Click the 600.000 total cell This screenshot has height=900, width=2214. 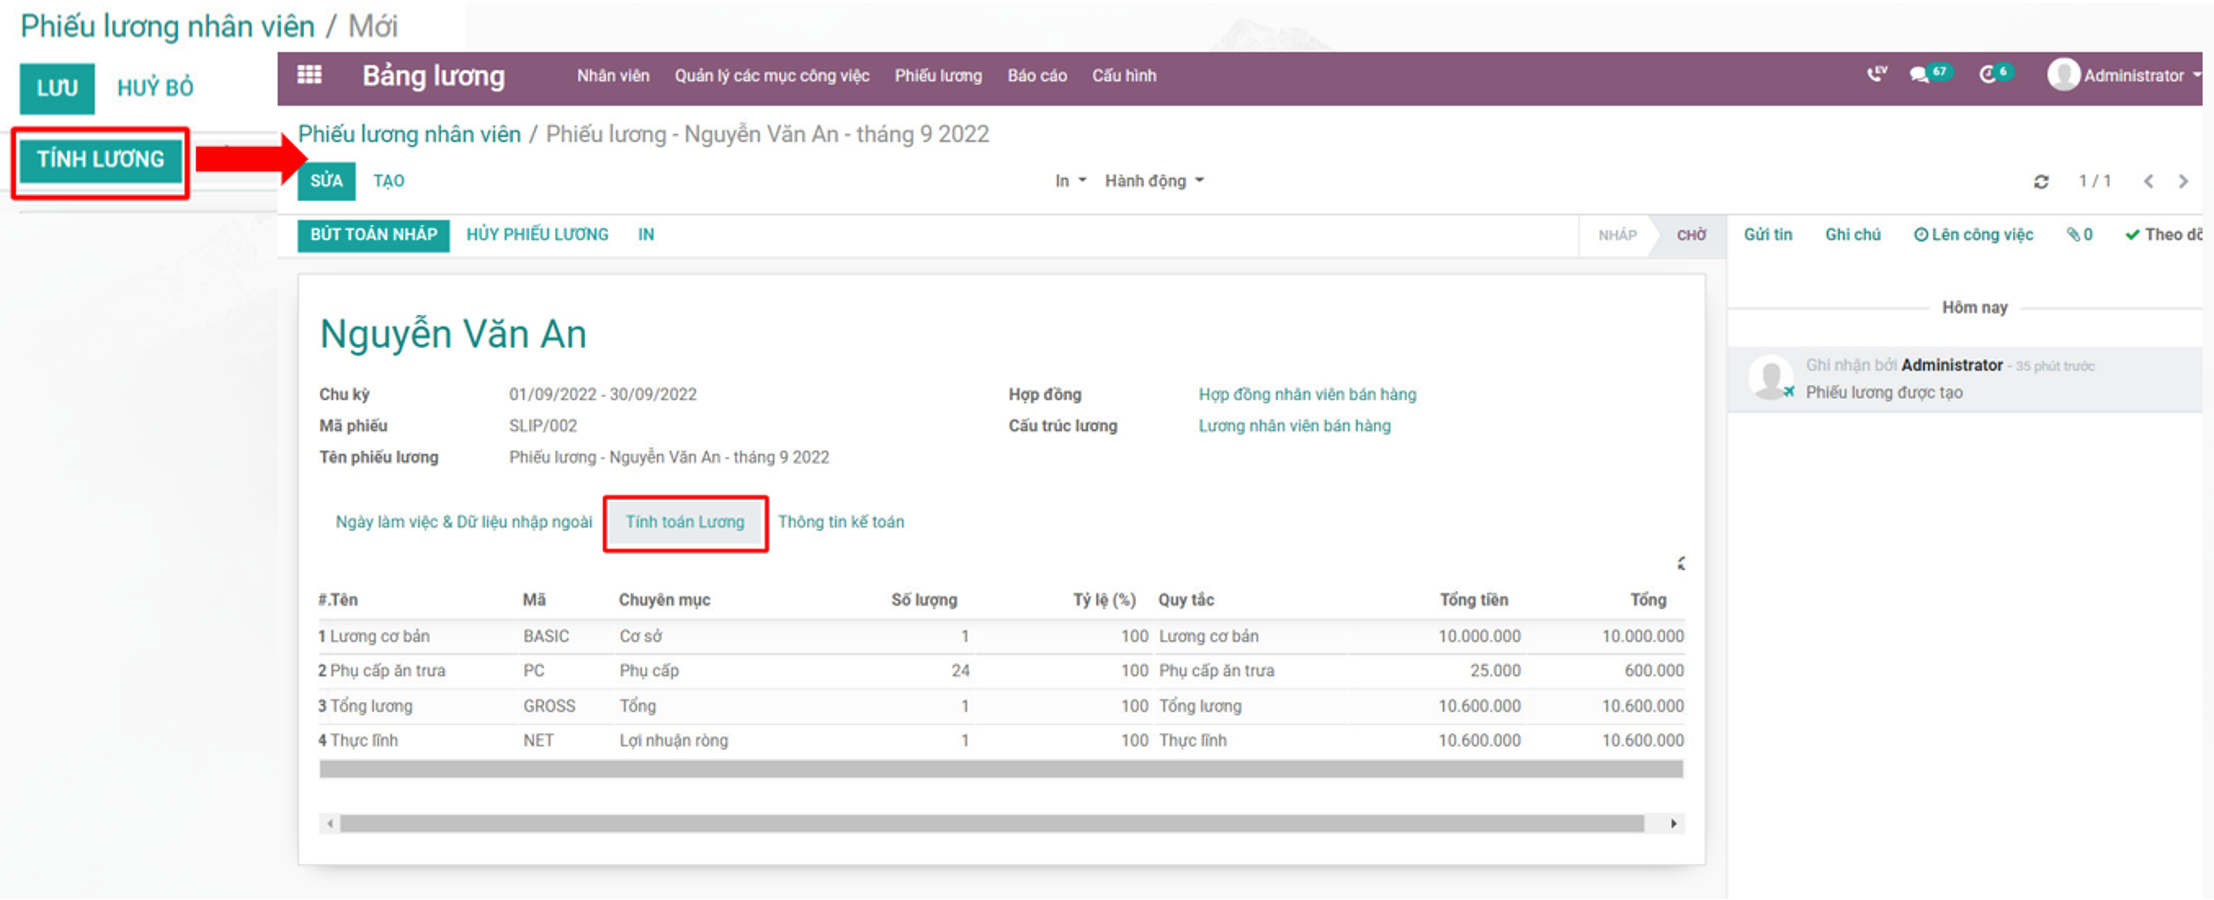coord(1654,671)
